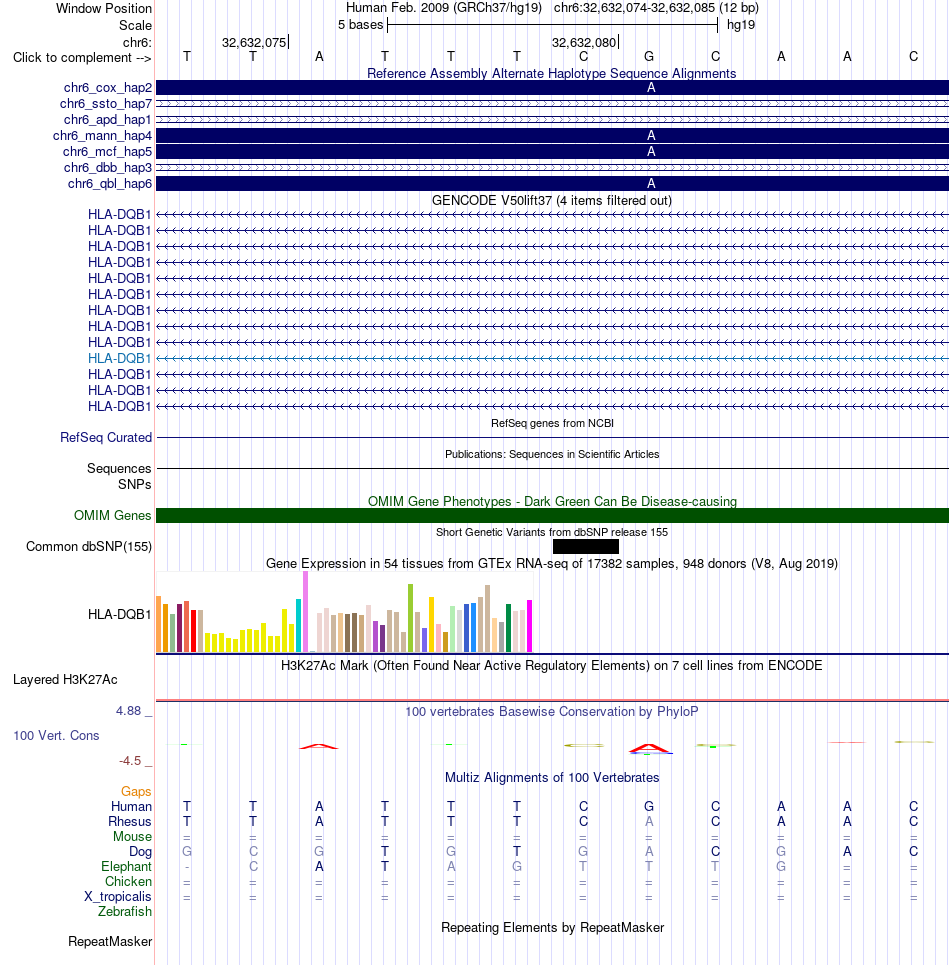Click the 'A' mismatch on chr6_mann_hap4 bar
The width and height of the screenshot is (950, 965).
point(651,135)
